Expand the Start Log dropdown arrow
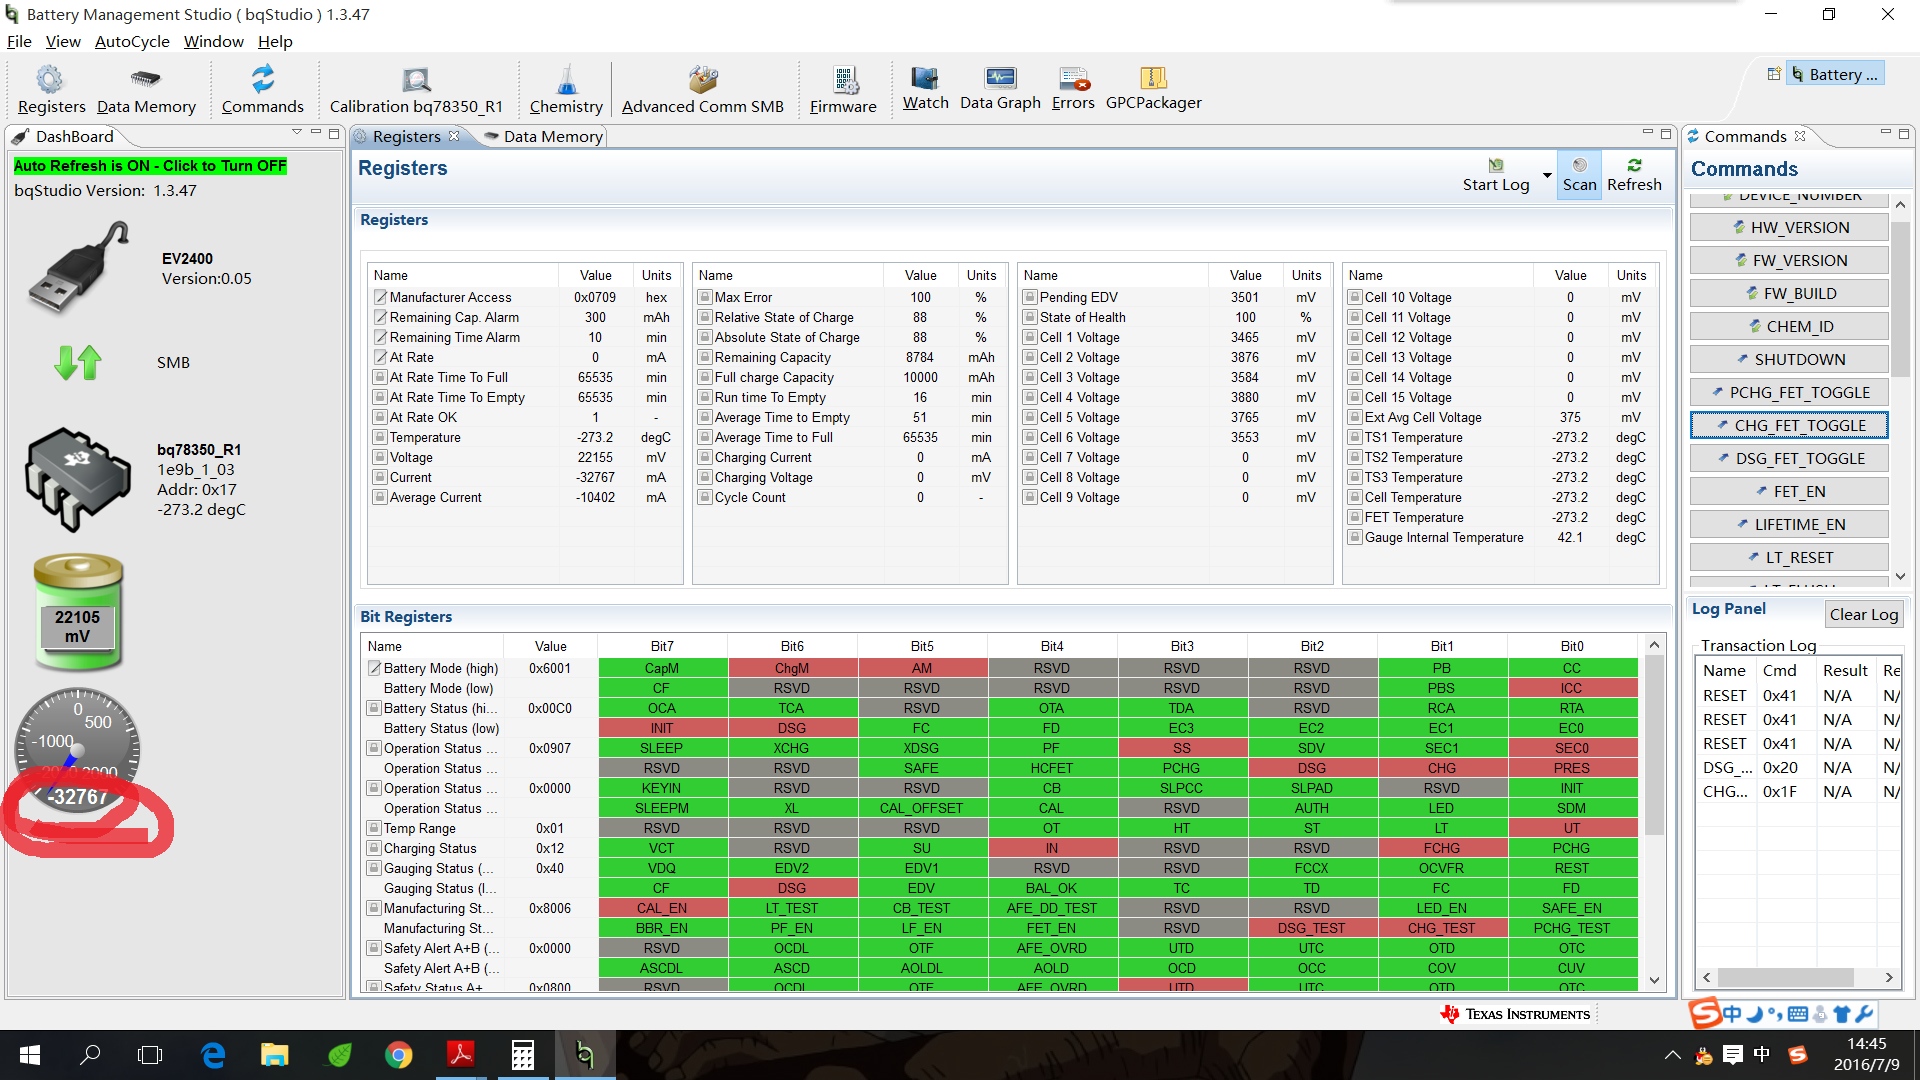The width and height of the screenshot is (1920, 1080). pyautogui.click(x=1547, y=176)
